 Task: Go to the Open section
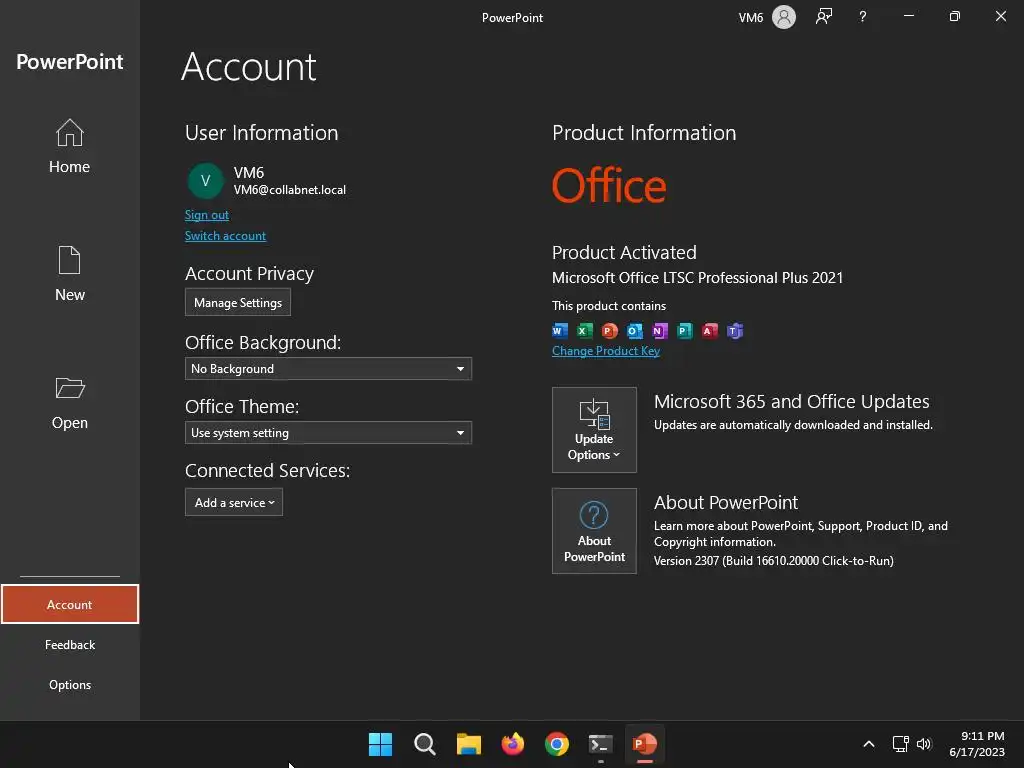[x=69, y=403]
